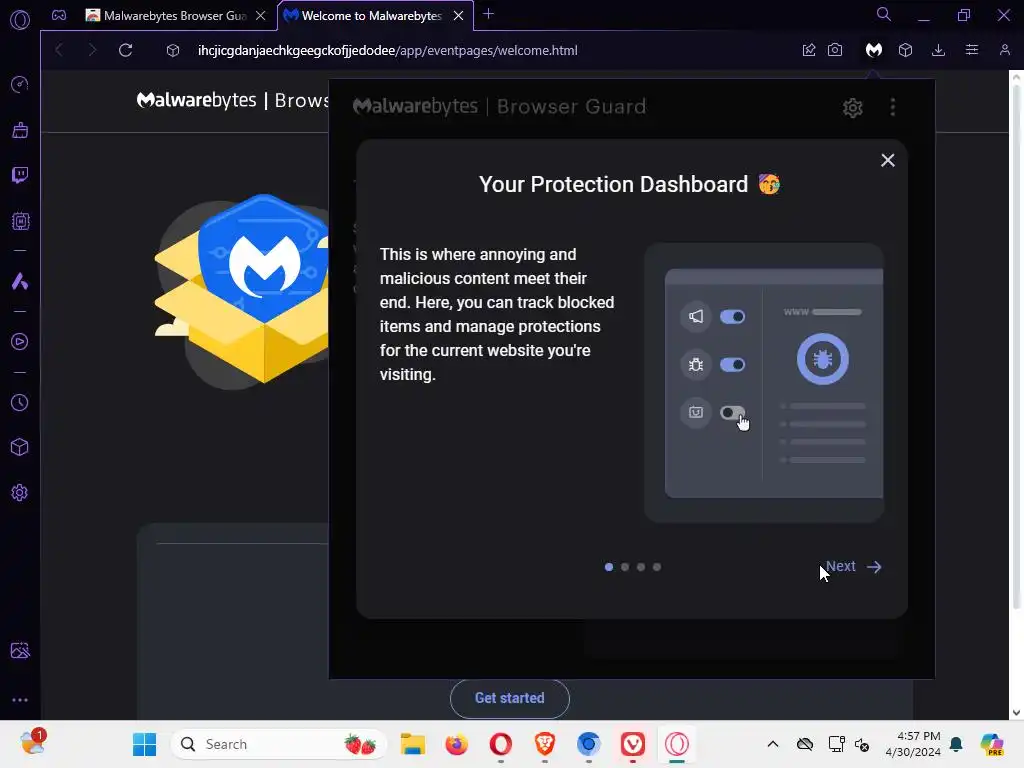This screenshot has height=768, width=1024.
Task: Open the widgets icon in taskbar
Action: (x=32, y=743)
